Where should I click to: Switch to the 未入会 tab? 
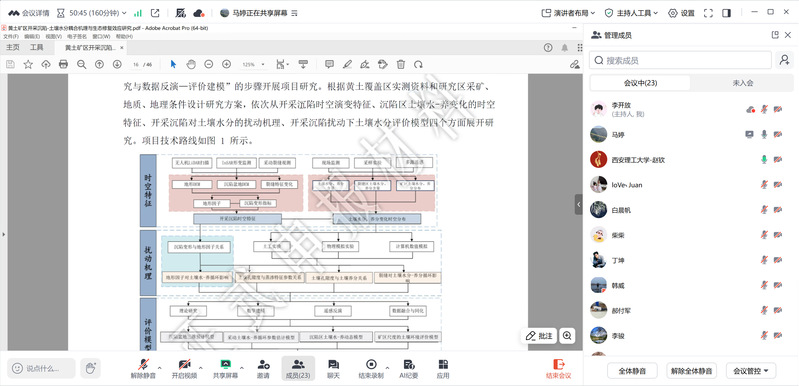(742, 82)
